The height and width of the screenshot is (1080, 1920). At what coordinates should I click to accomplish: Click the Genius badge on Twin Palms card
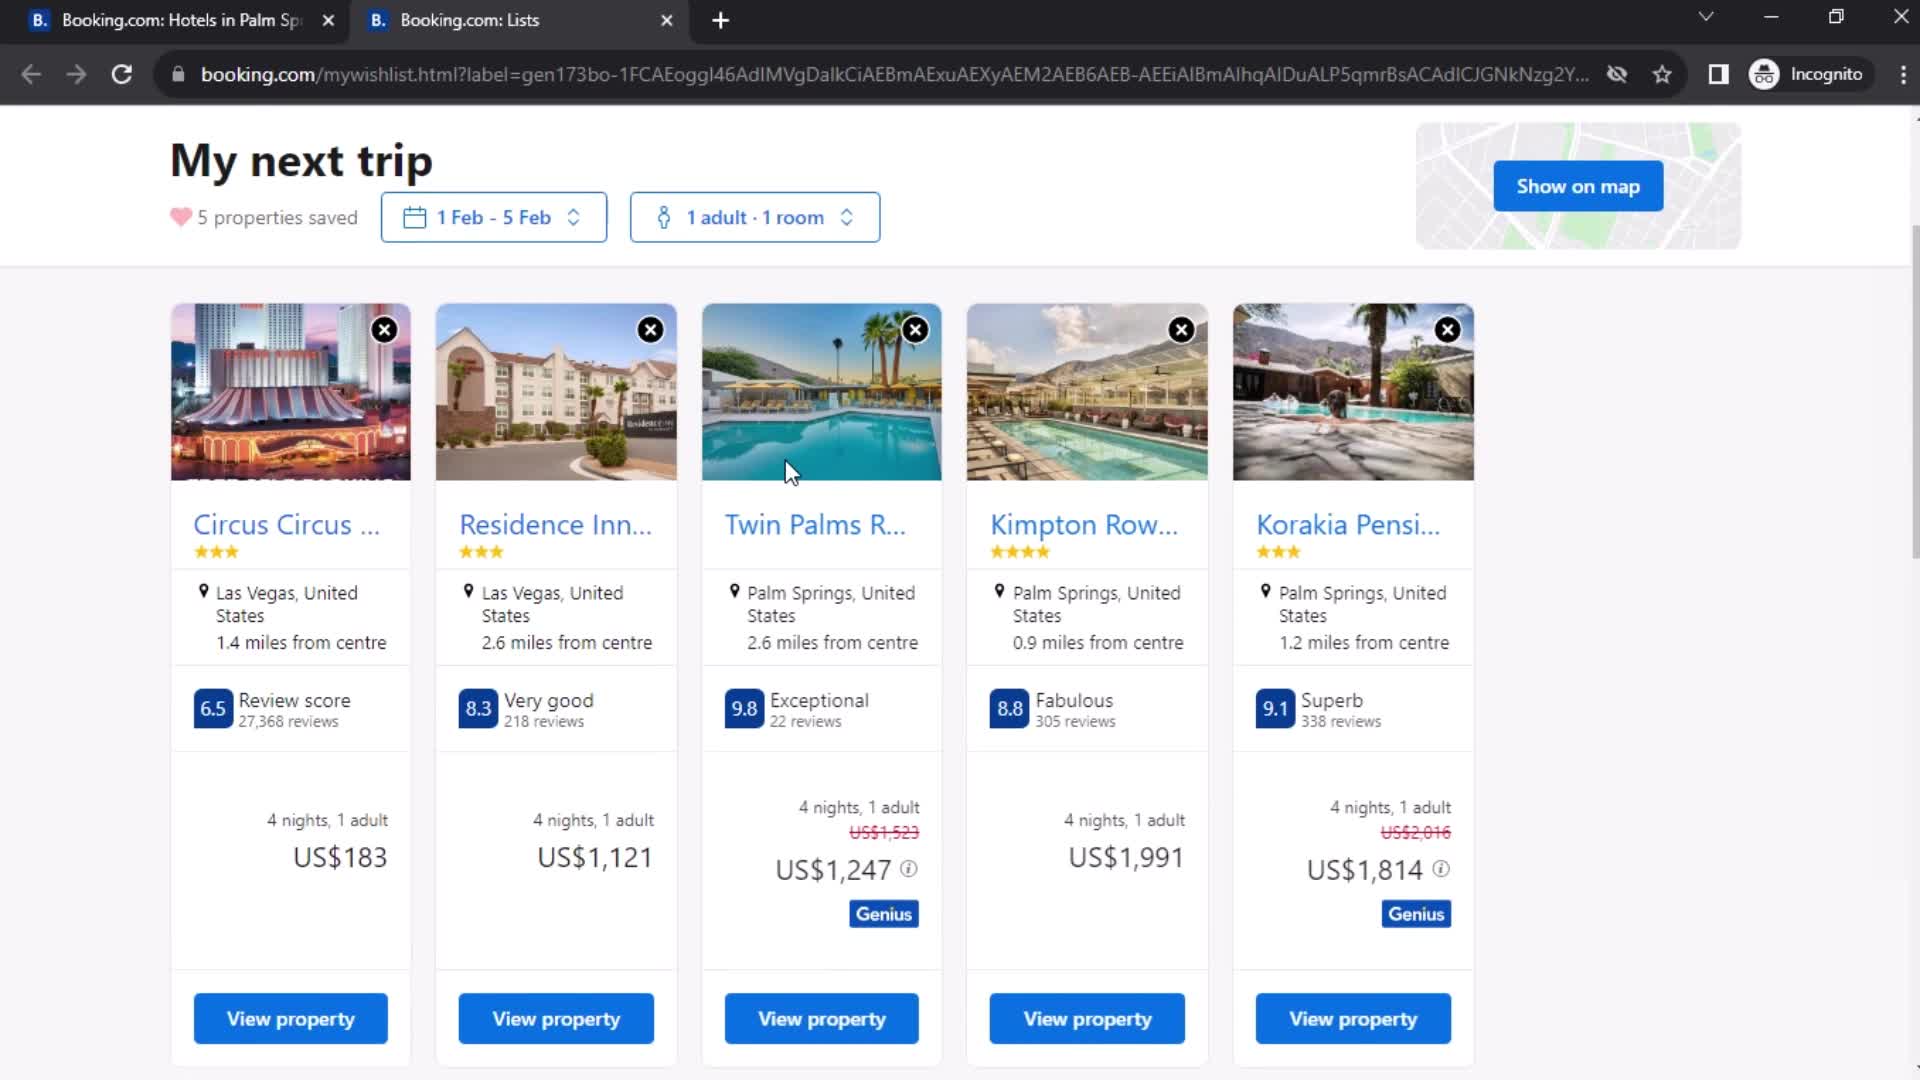tap(884, 914)
